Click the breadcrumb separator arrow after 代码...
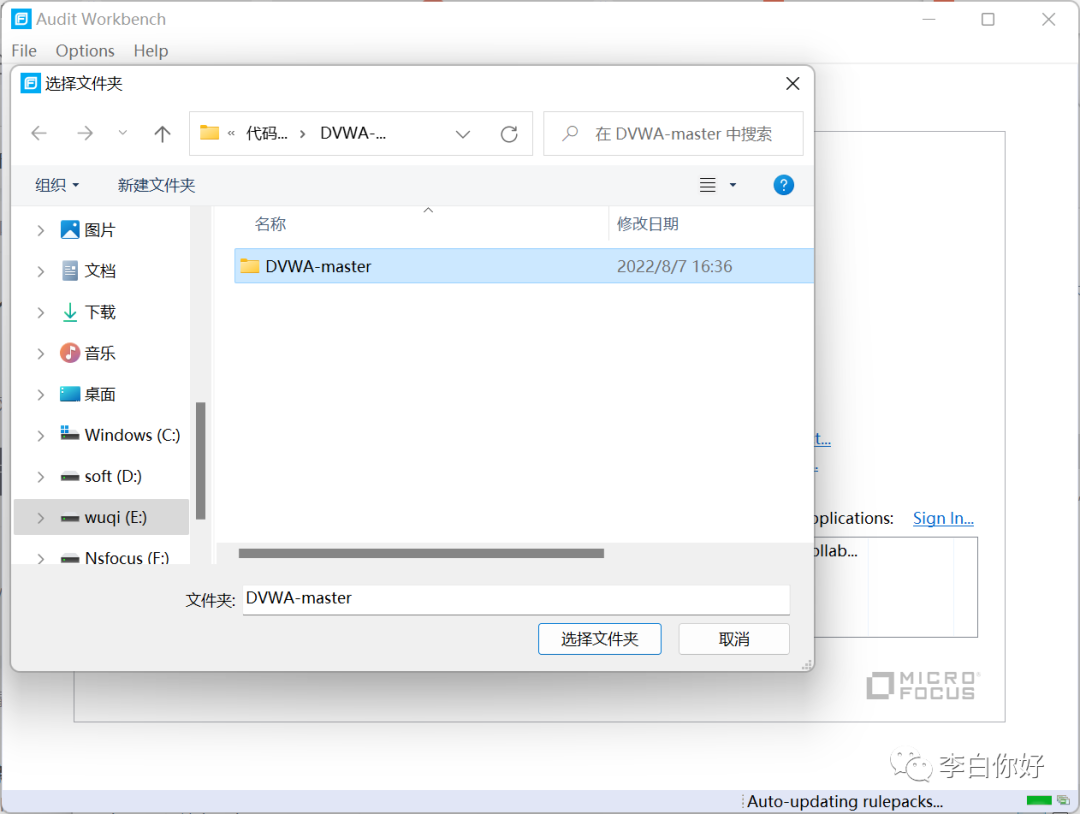 pos(302,134)
